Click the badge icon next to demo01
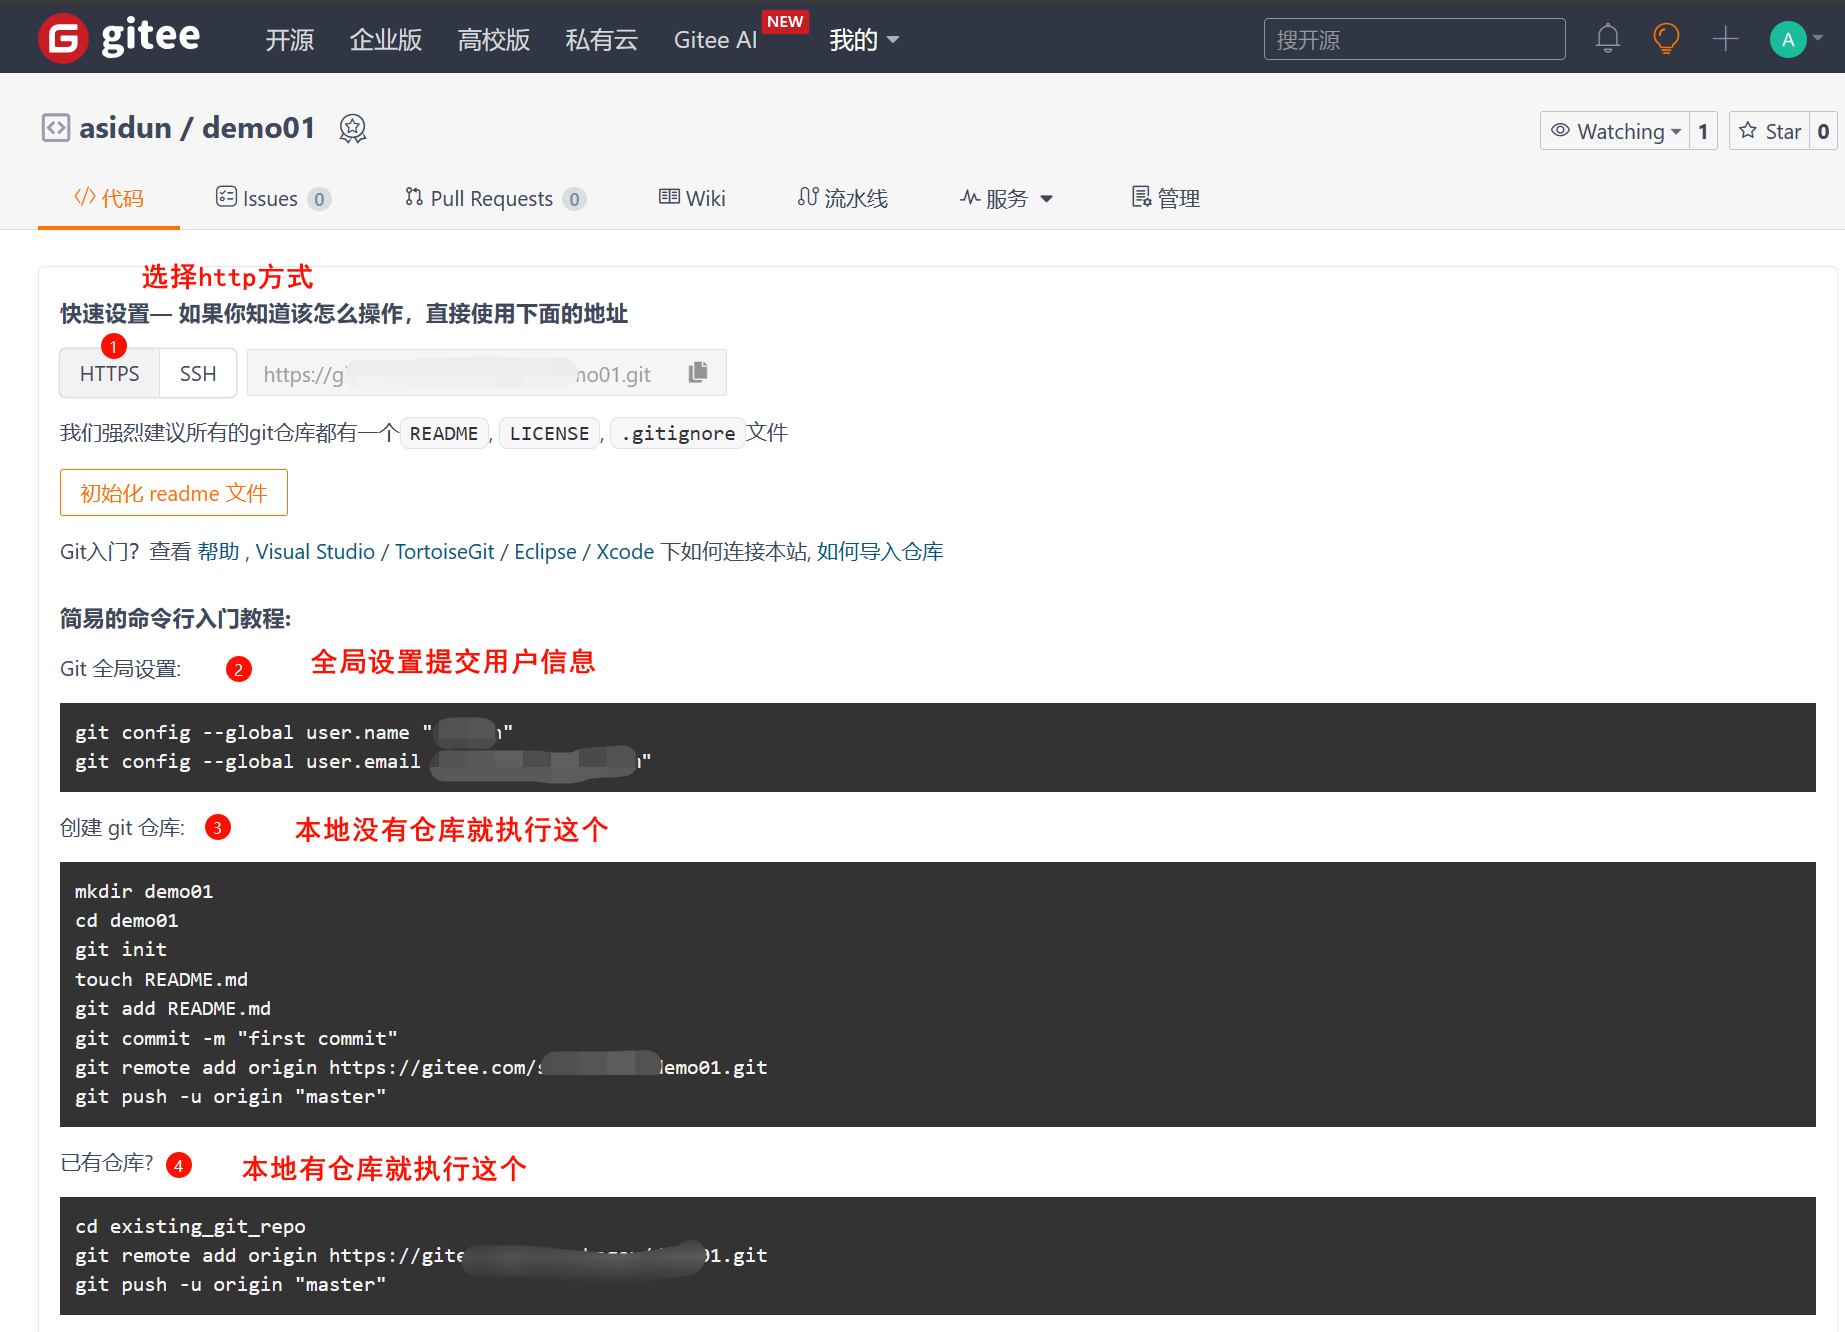1845x1332 pixels. [x=353, y=128]
